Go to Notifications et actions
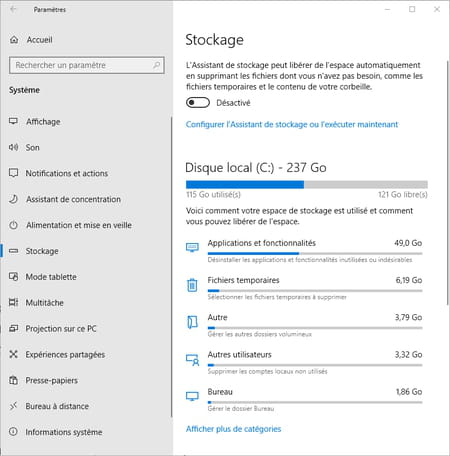The image size is (450, 456). (x=67, y=173)
